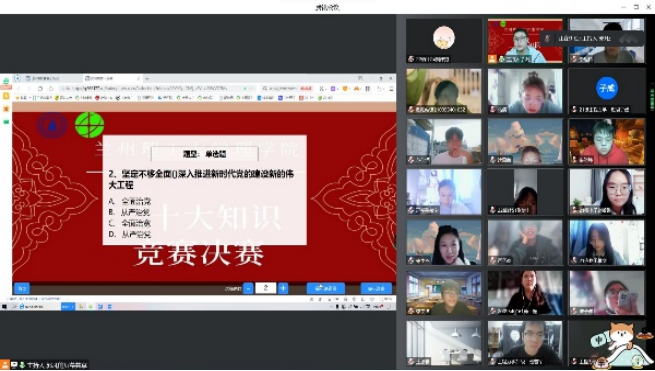Click the blue circular school emblem

52,125
